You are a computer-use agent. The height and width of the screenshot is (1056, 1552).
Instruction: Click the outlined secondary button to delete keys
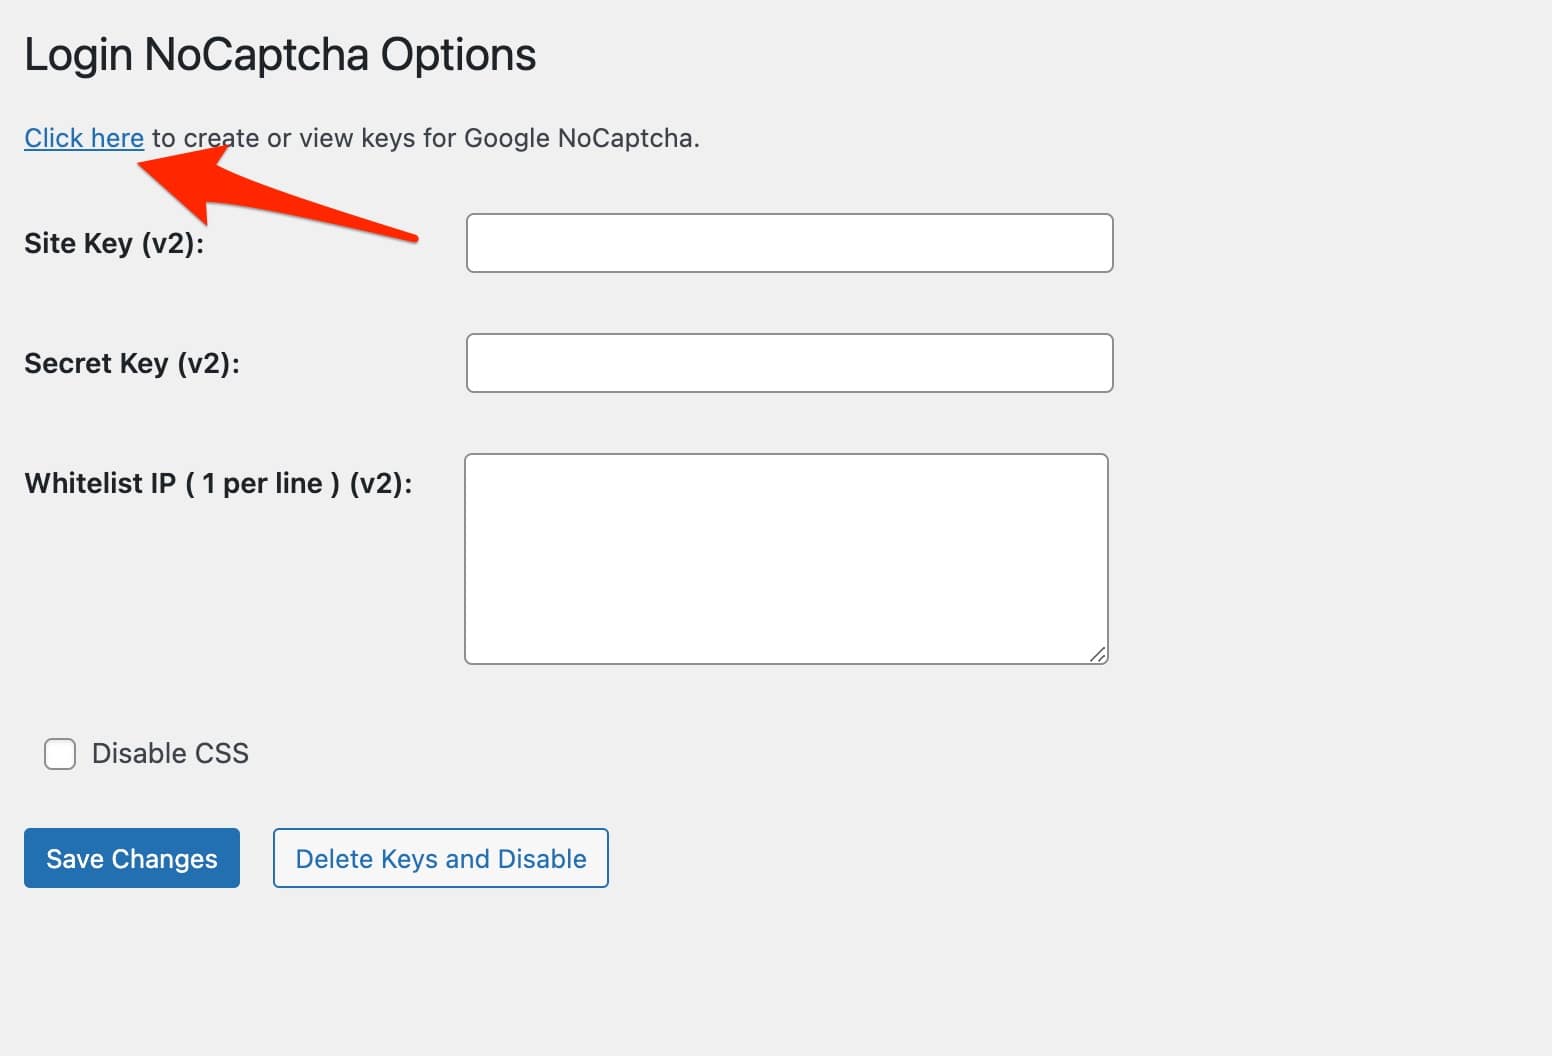coord(440,858)
